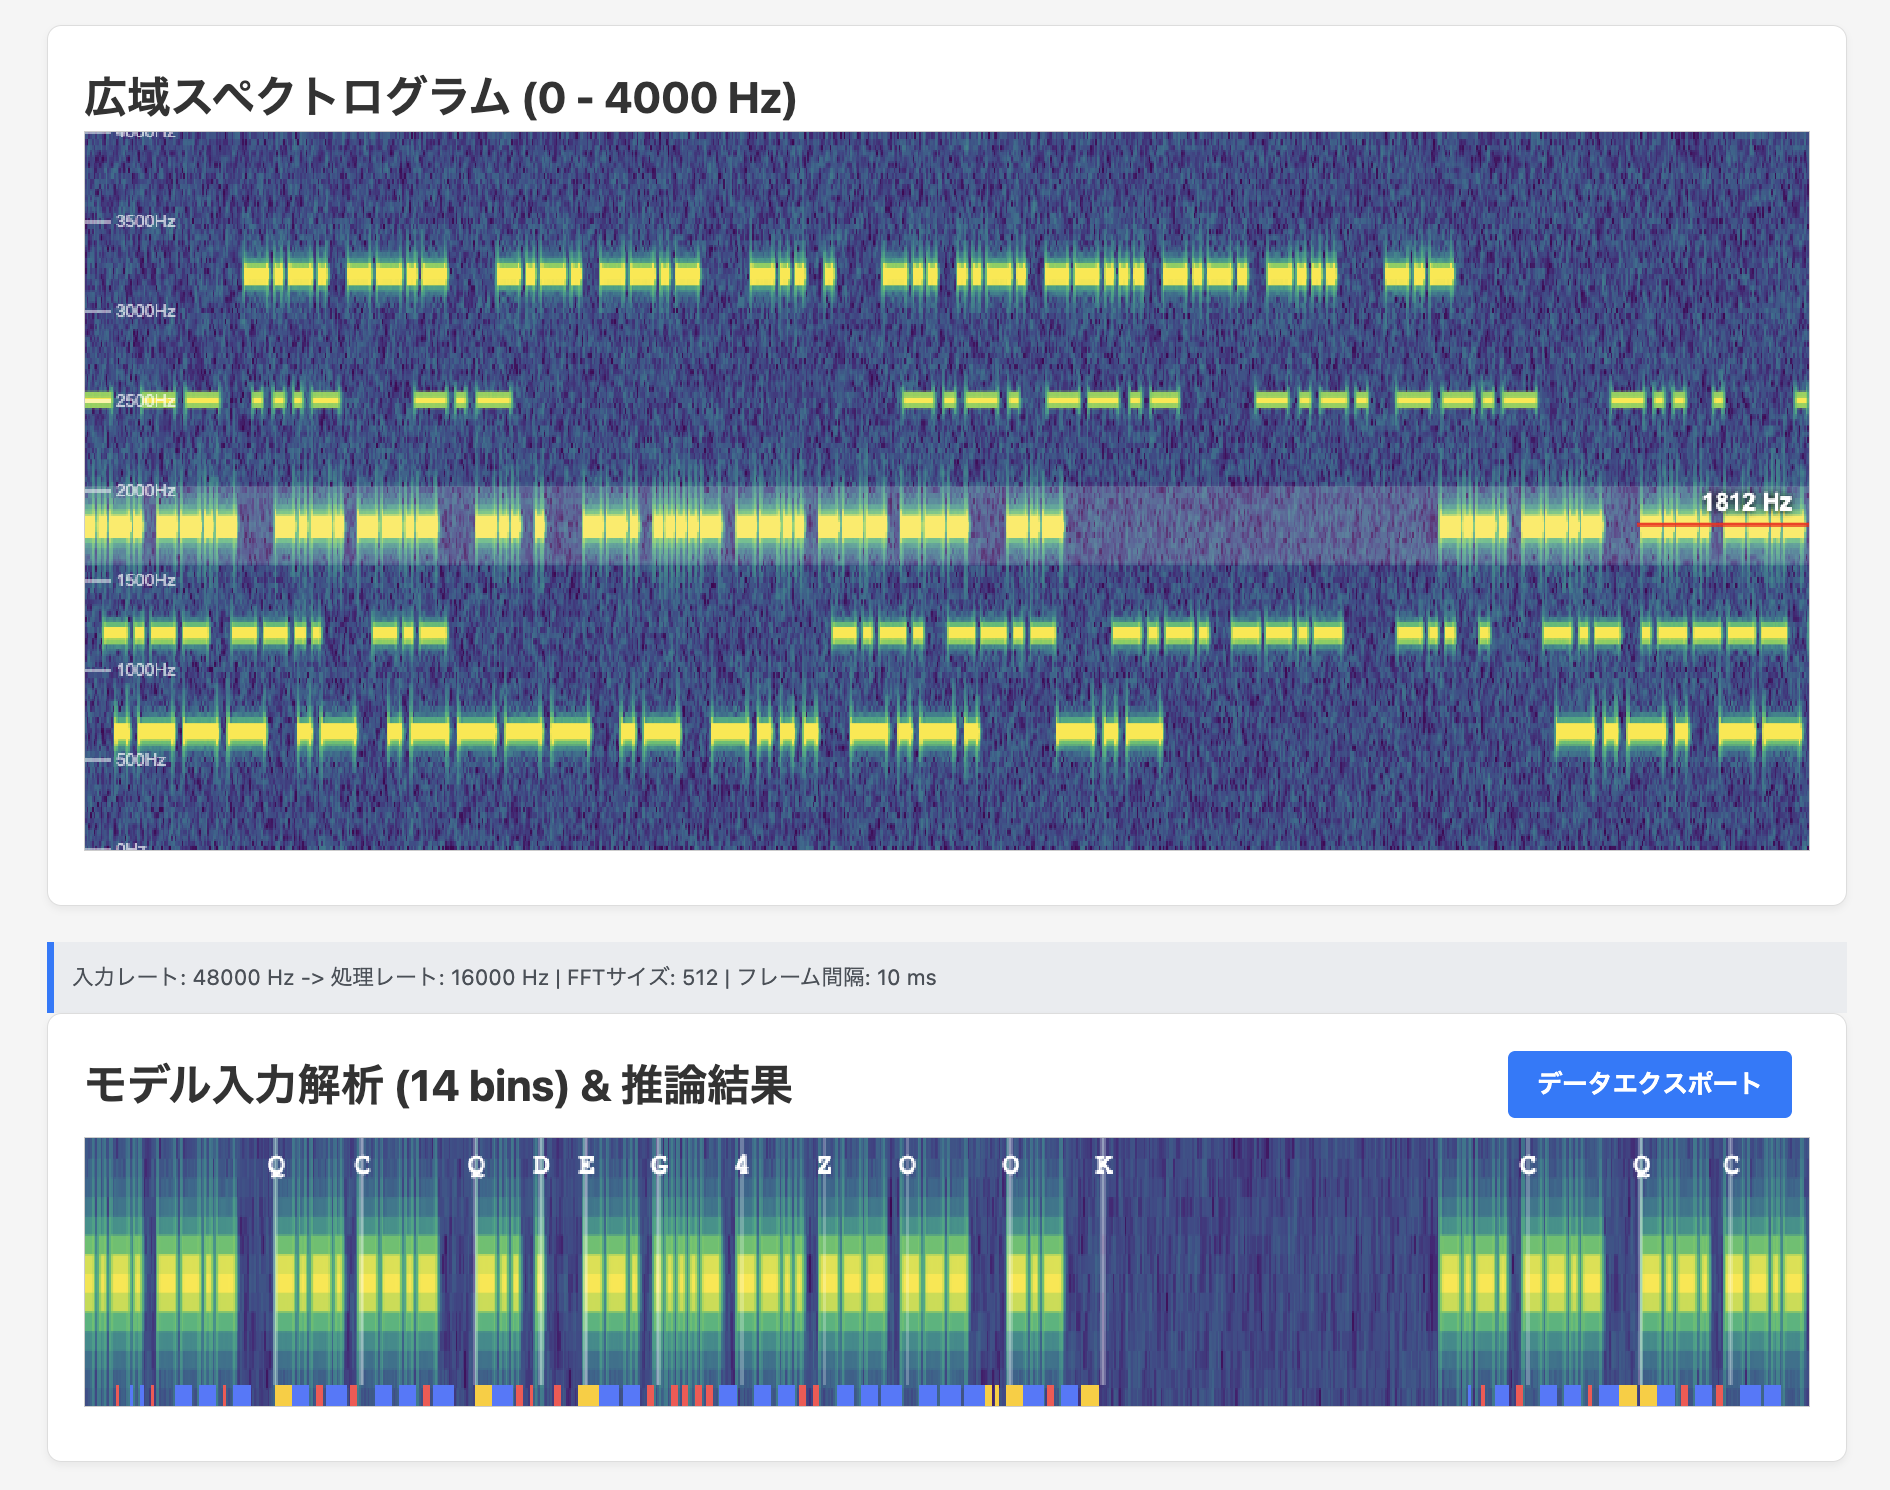Click the 1812 Hz frequency label
This screenshot has width=1890, height=1490.
click(x=1745, y=502)
